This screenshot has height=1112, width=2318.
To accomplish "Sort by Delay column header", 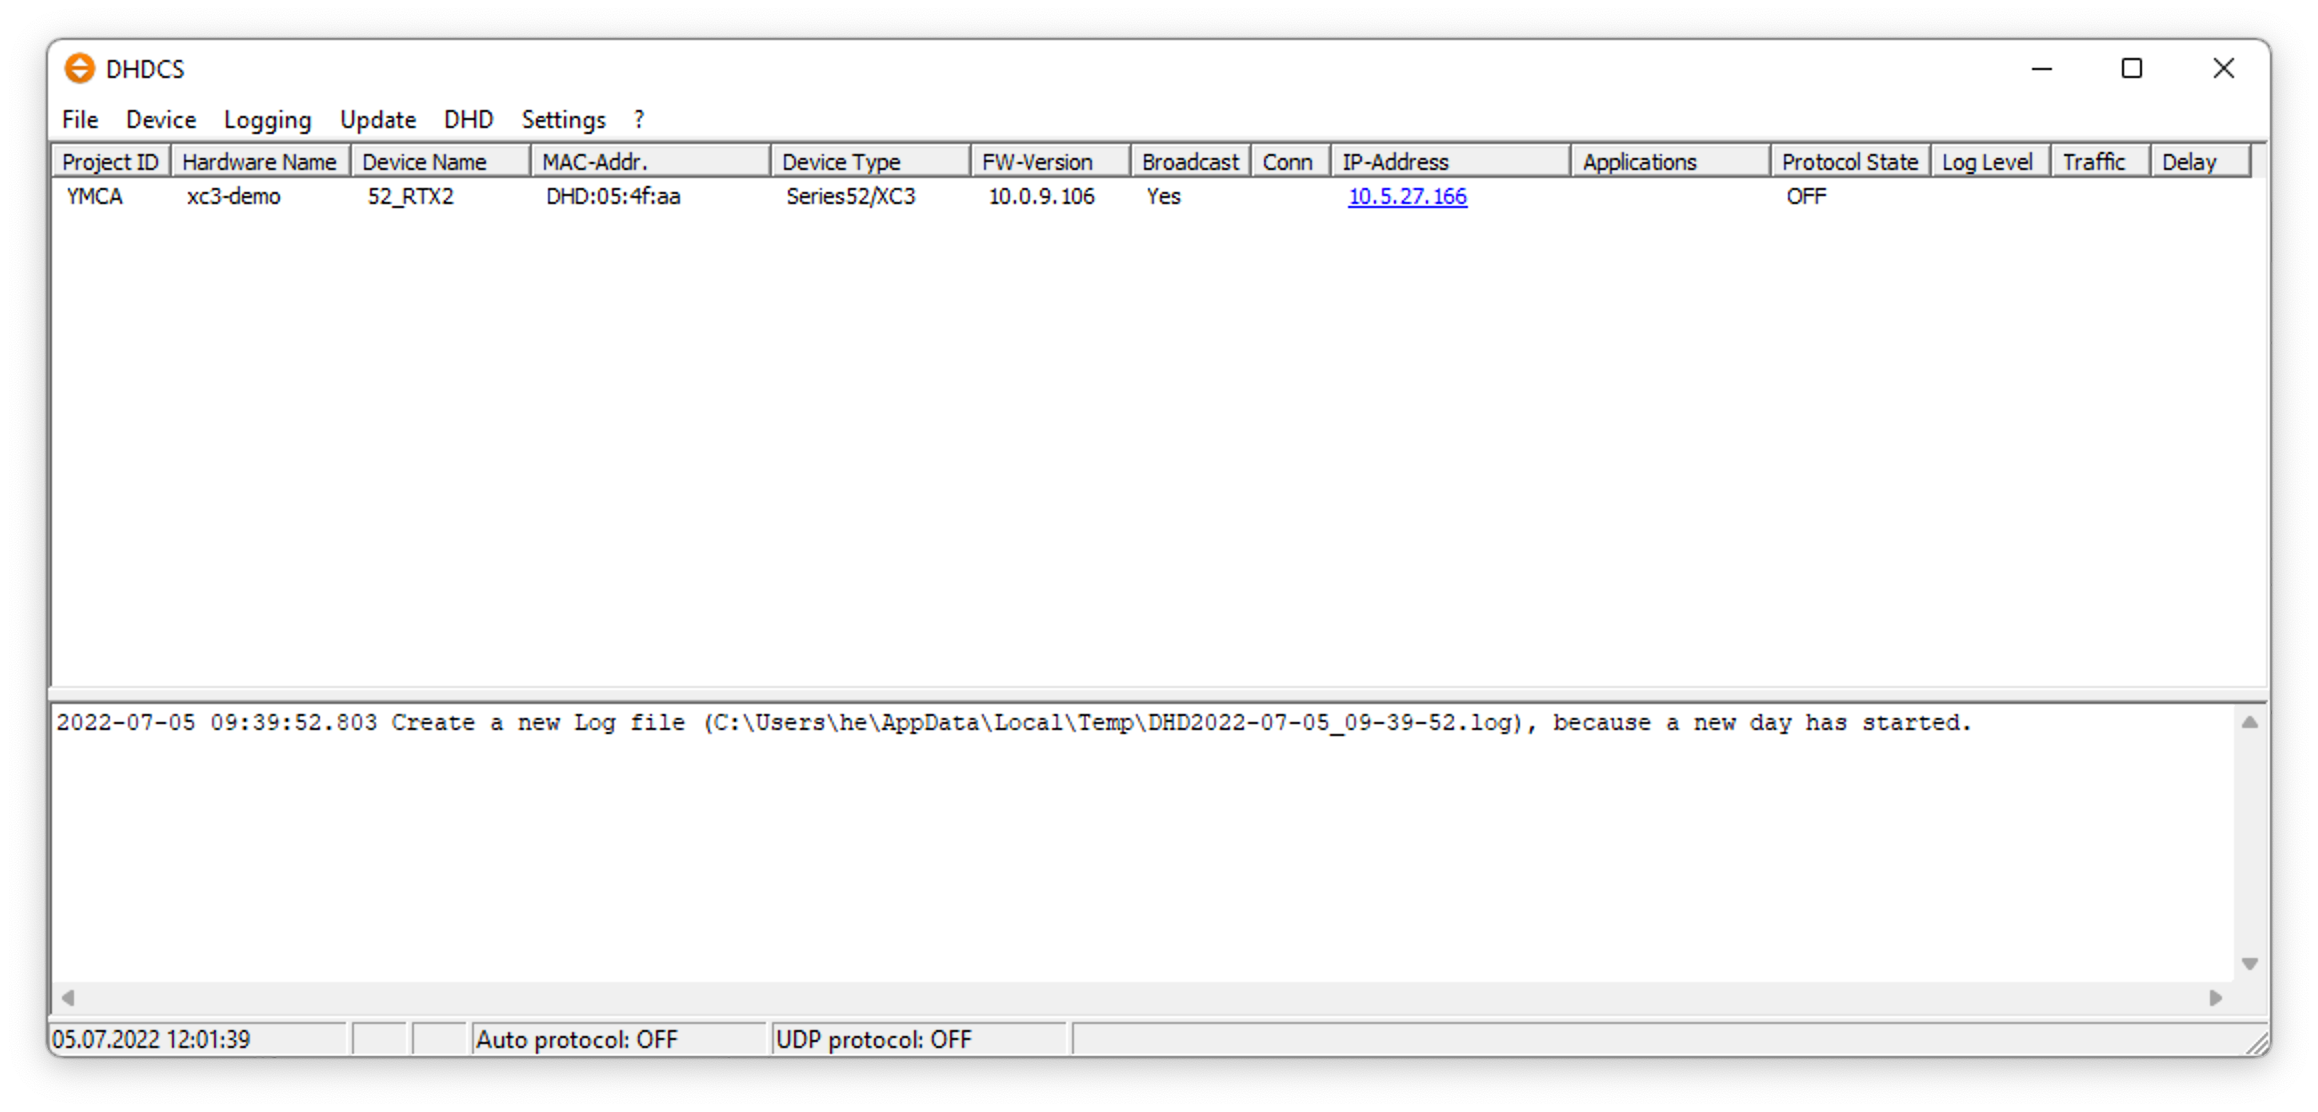I will coord(2201,162).
